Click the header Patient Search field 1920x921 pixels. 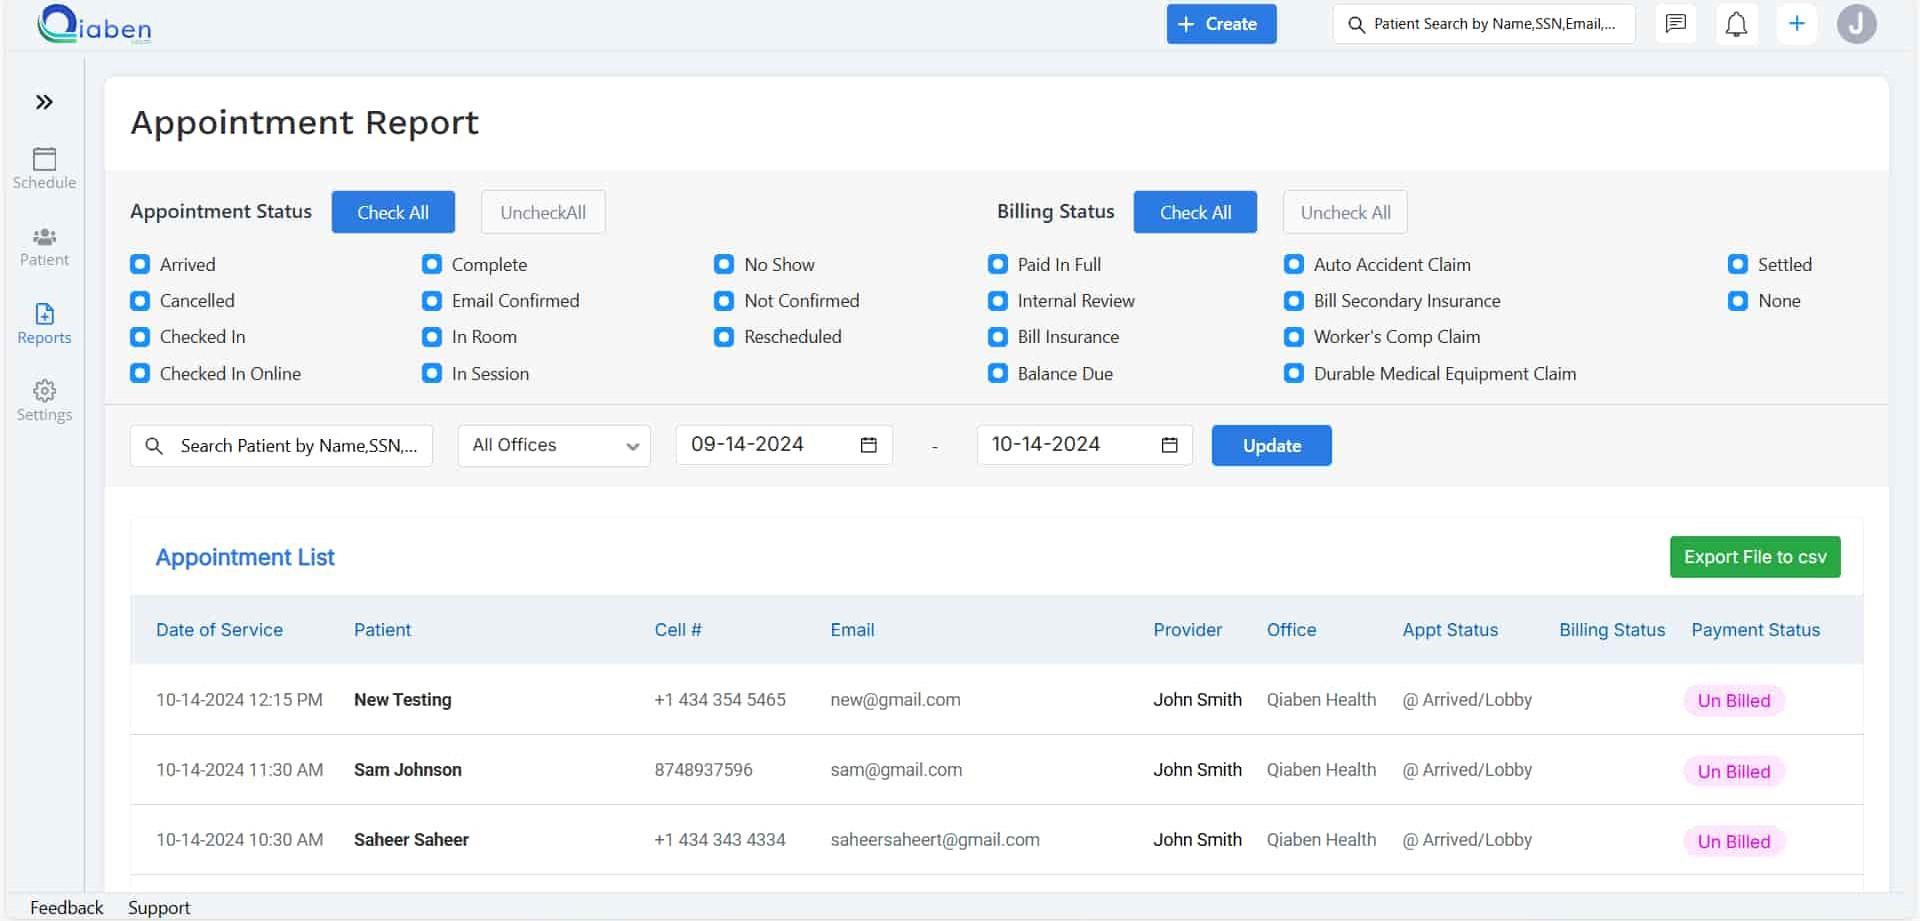coord(1484,24)
